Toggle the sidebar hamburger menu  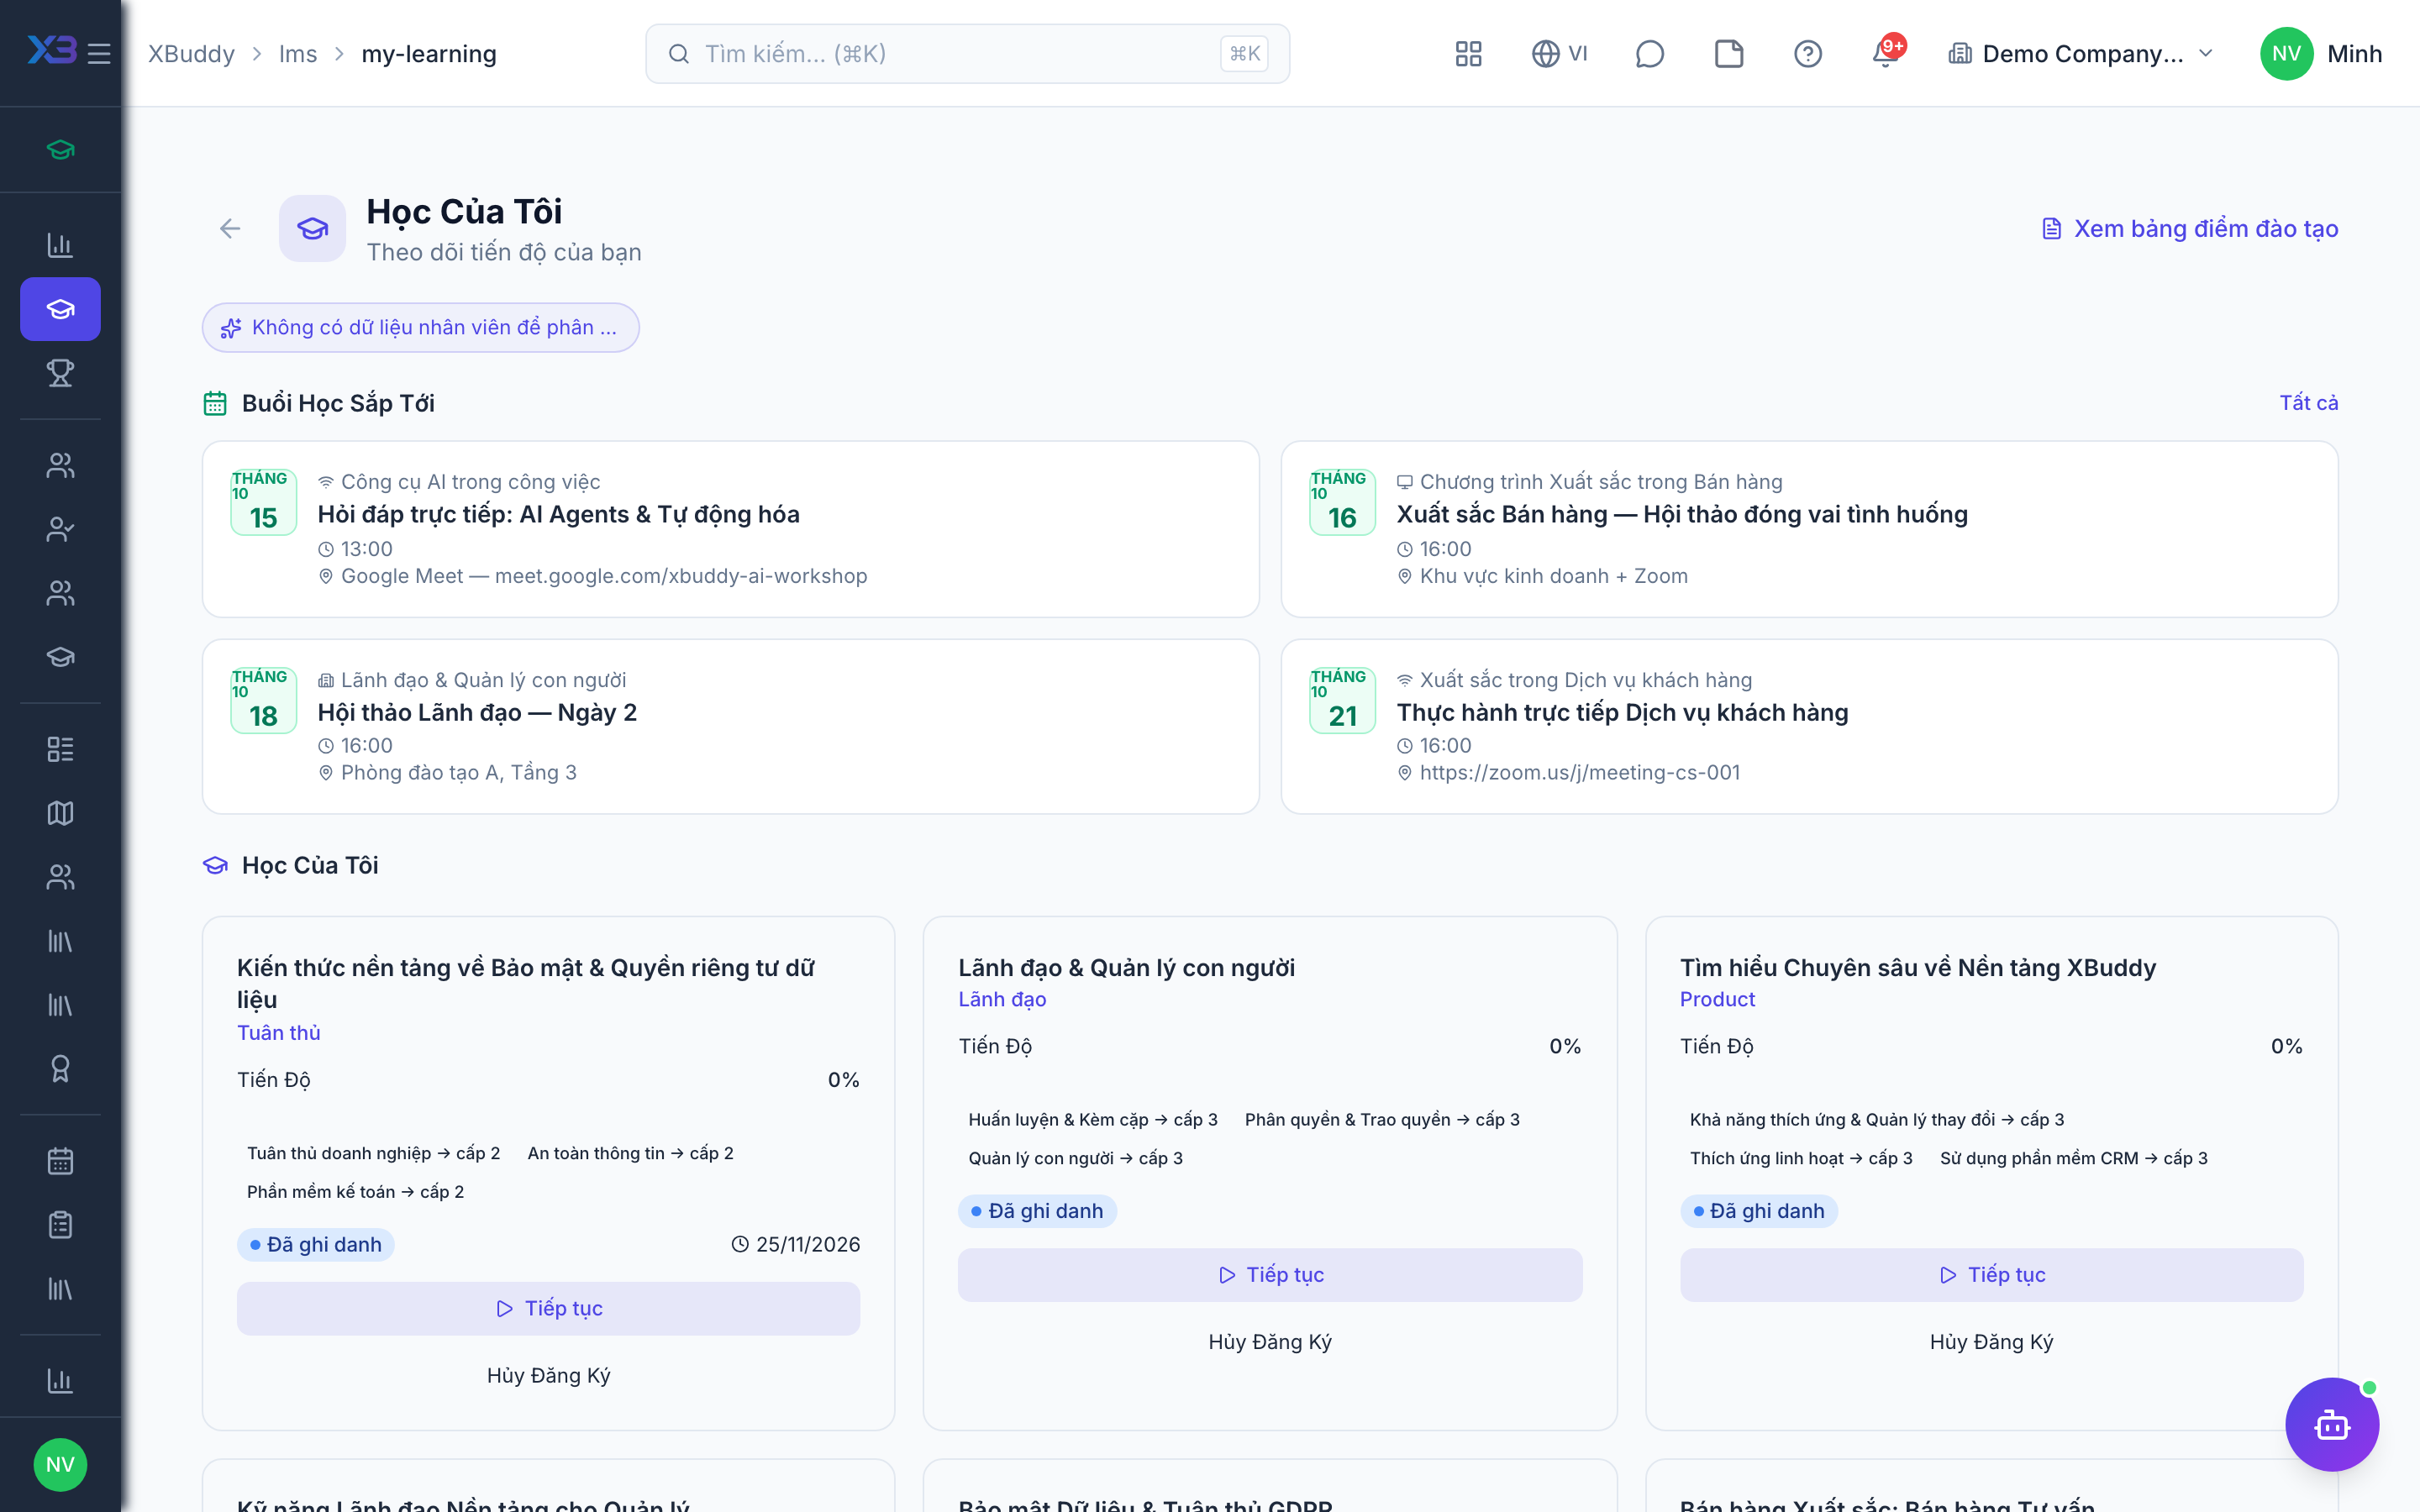pos(99,53)
